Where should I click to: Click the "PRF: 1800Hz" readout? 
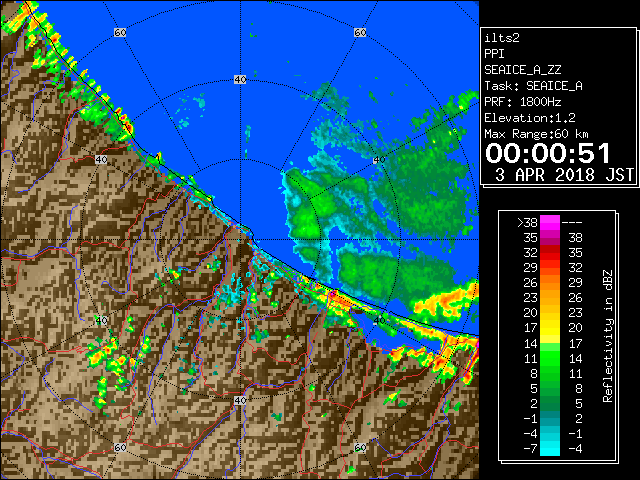coord(522,102)
